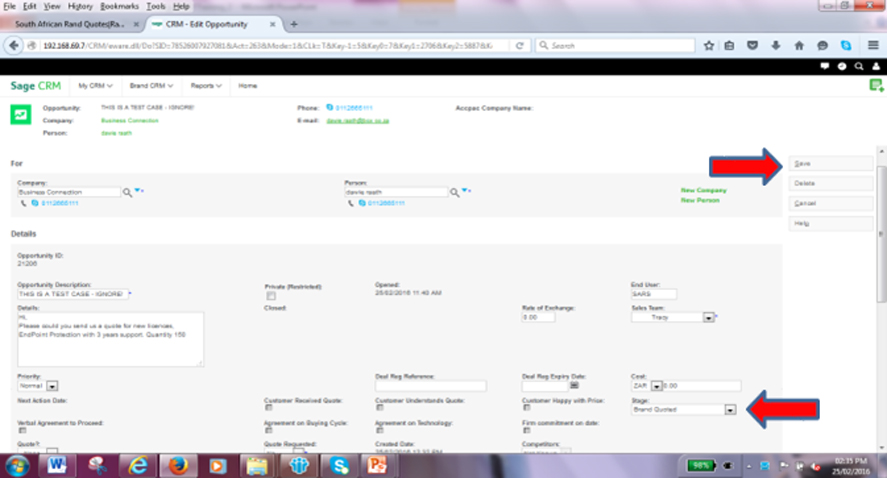Viewport: 887px width, 478px height.
Task: Tick Customer Understands Quote checkbox
Action: coord(380,407)
